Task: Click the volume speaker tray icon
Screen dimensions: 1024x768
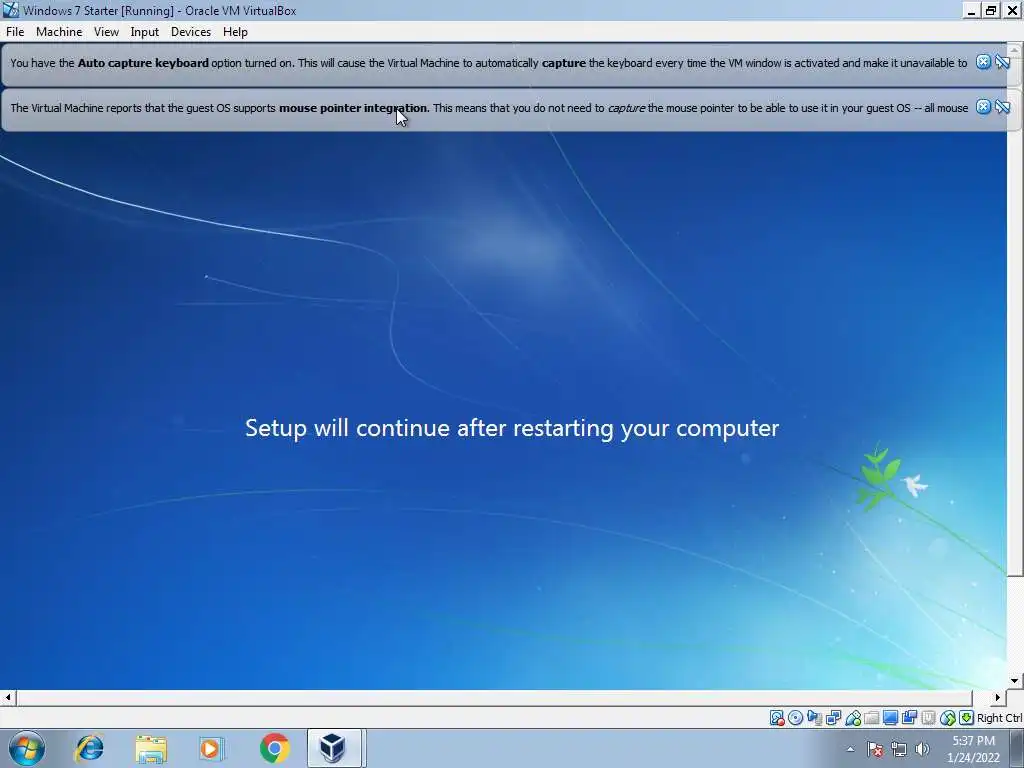Action: tap(922, 749)
